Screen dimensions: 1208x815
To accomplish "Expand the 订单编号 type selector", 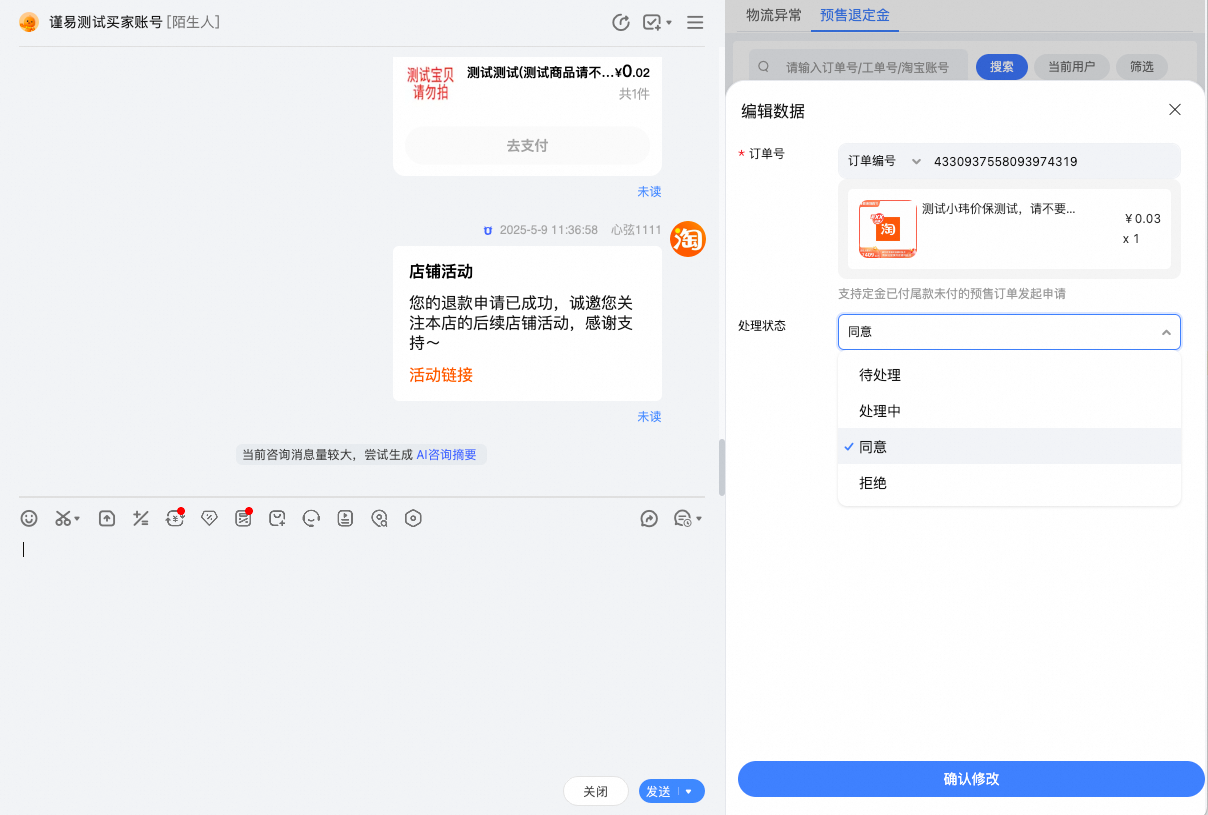I will tap(883, 161).
